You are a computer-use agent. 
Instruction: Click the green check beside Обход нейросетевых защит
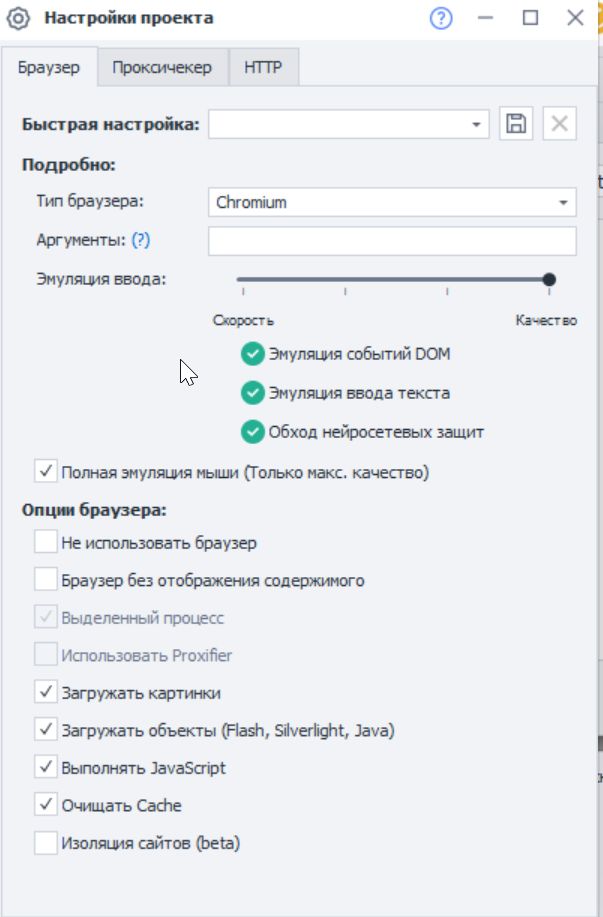click(x=252, y=432)
